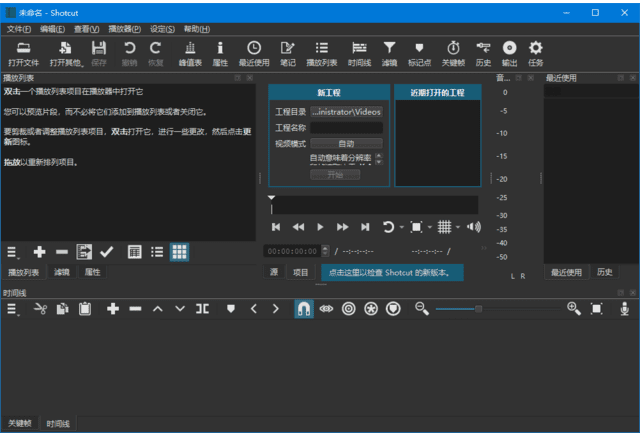Image resolution: width=642 pixels, height=433 pixels.
Task: Click the playlist remove (minus) icon
Action: click(62, 252)
